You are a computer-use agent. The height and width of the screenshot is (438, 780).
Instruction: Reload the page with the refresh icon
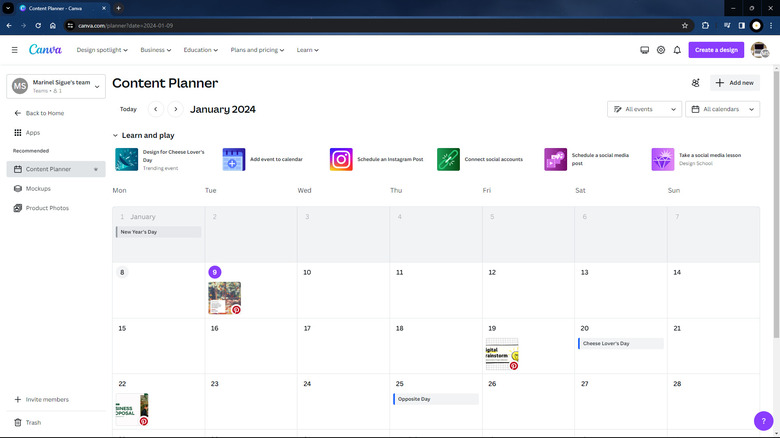click(x=38, y=25)
